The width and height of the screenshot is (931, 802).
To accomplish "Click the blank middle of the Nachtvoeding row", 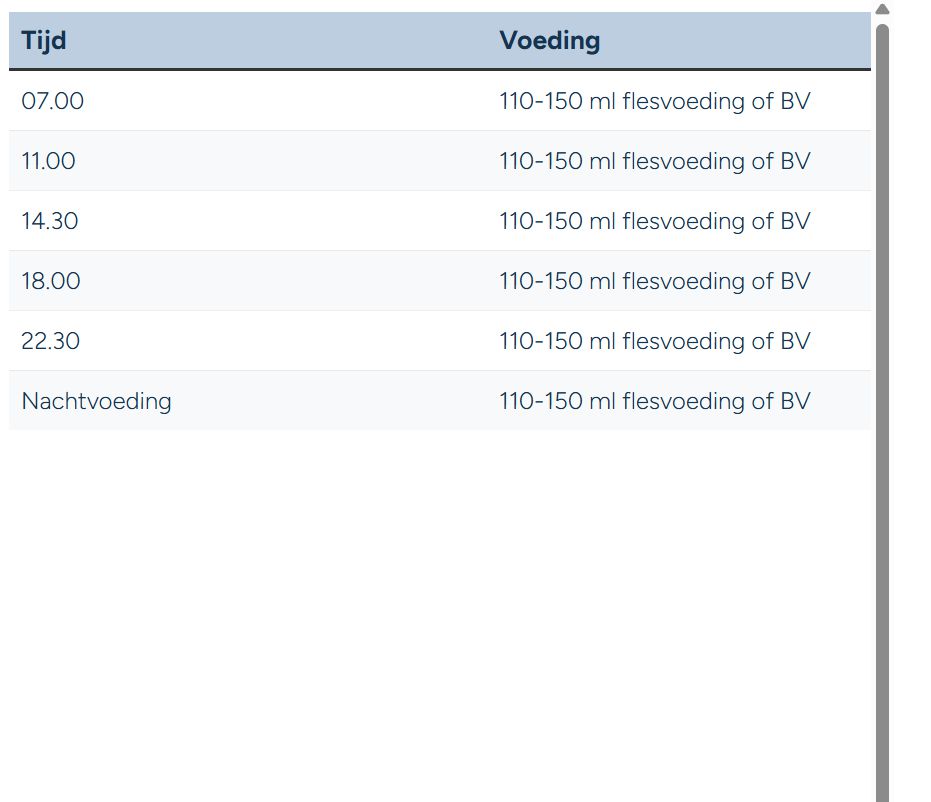I will (x=332, y=401).
